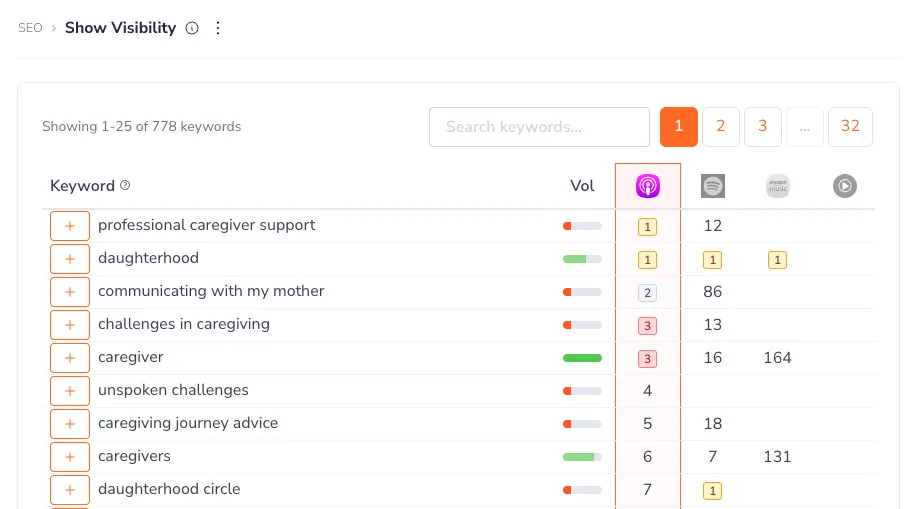Go to results page 1

(x=679, y=127)
